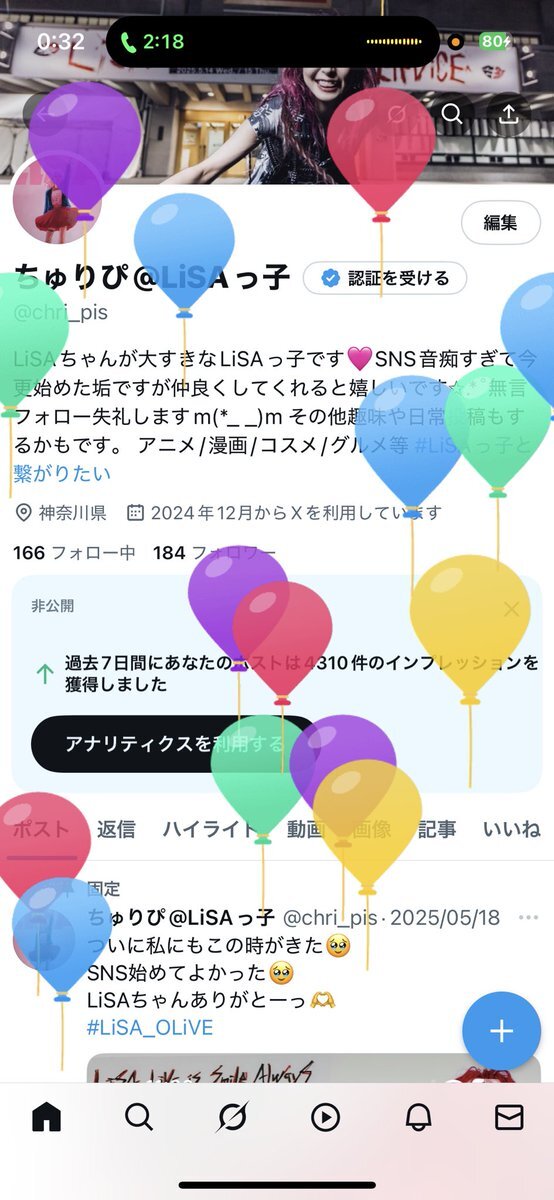This screenshot has width=554, height=1200.
Task: Dismiss the impressions analytics card
Action: tap(512, 608)
